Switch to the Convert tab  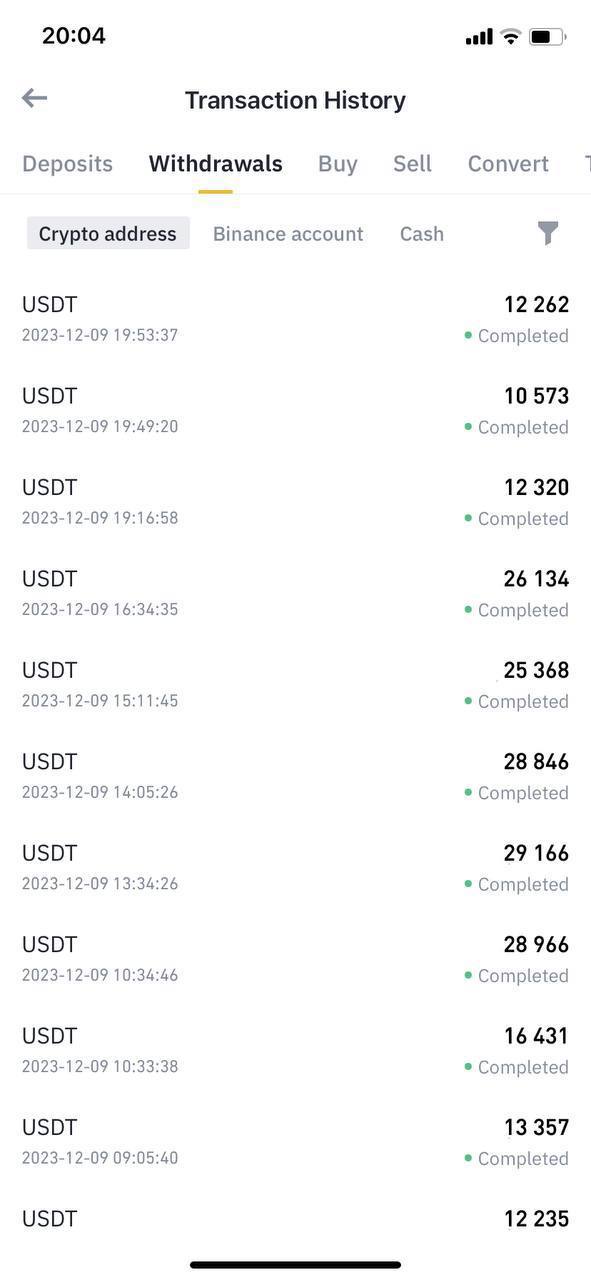[508, 164]
